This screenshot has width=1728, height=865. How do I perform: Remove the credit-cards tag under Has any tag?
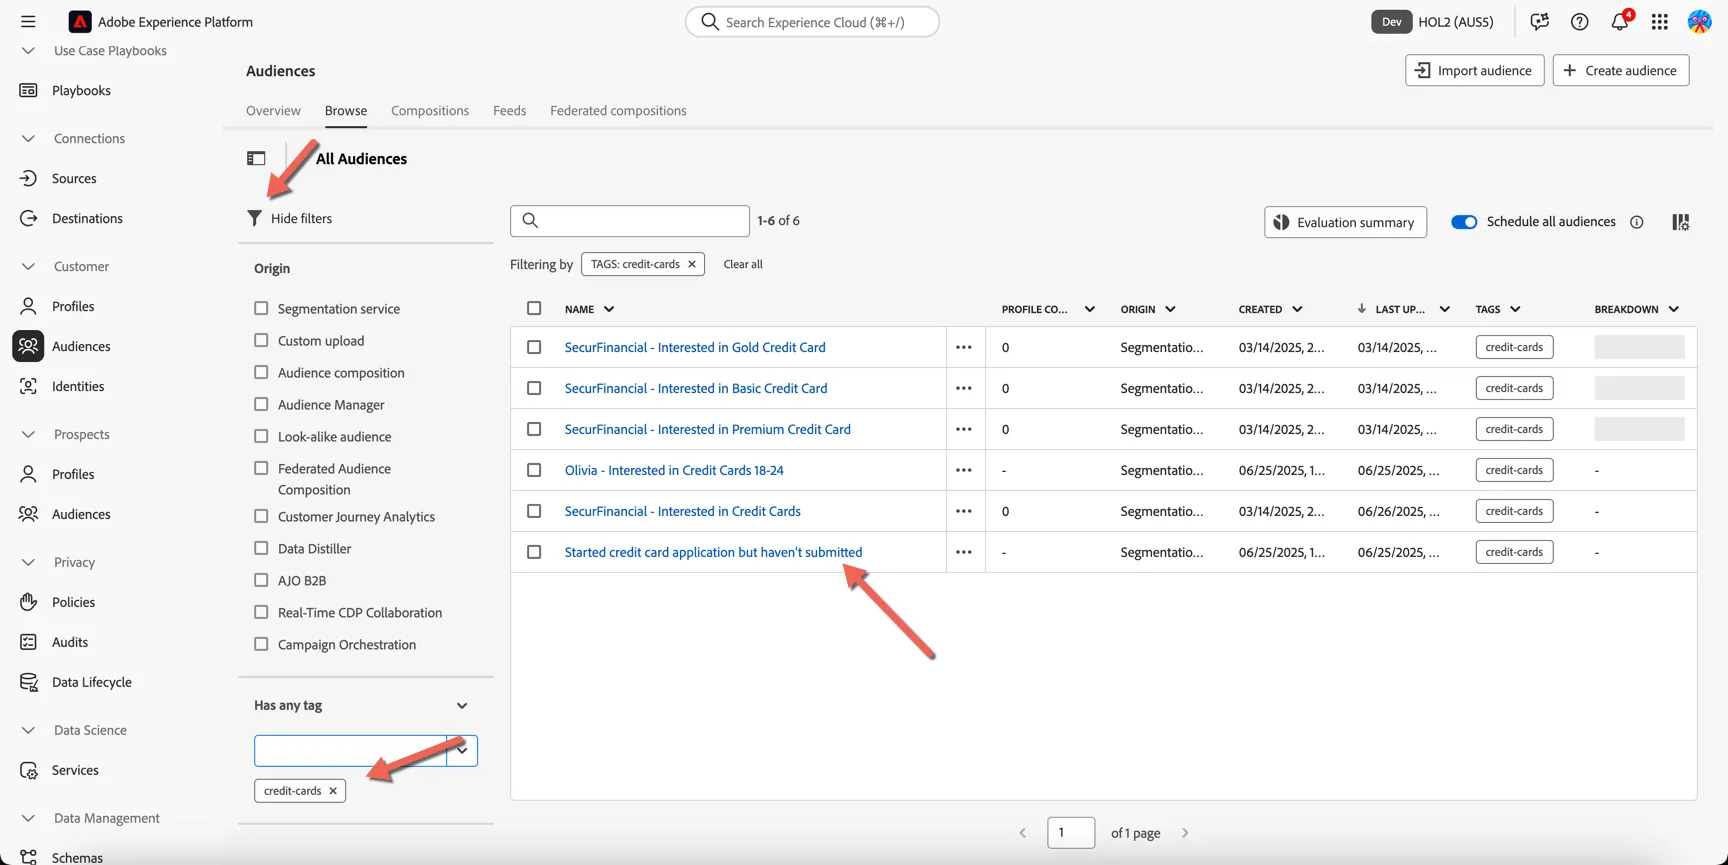pyautogui.click(x=333, y=791)
